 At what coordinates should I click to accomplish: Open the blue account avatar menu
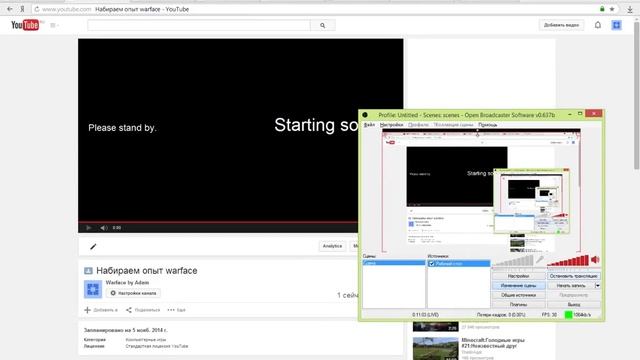tap(616, 25)
